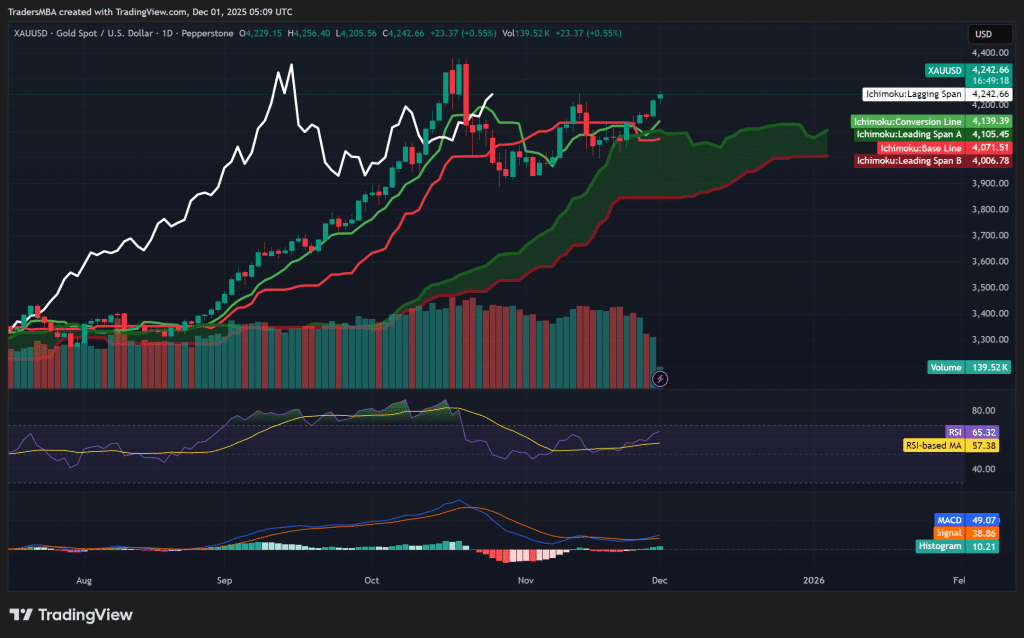
Task: Click the Histogram value label
Action: pyautogui.click(x=940, y=546)
